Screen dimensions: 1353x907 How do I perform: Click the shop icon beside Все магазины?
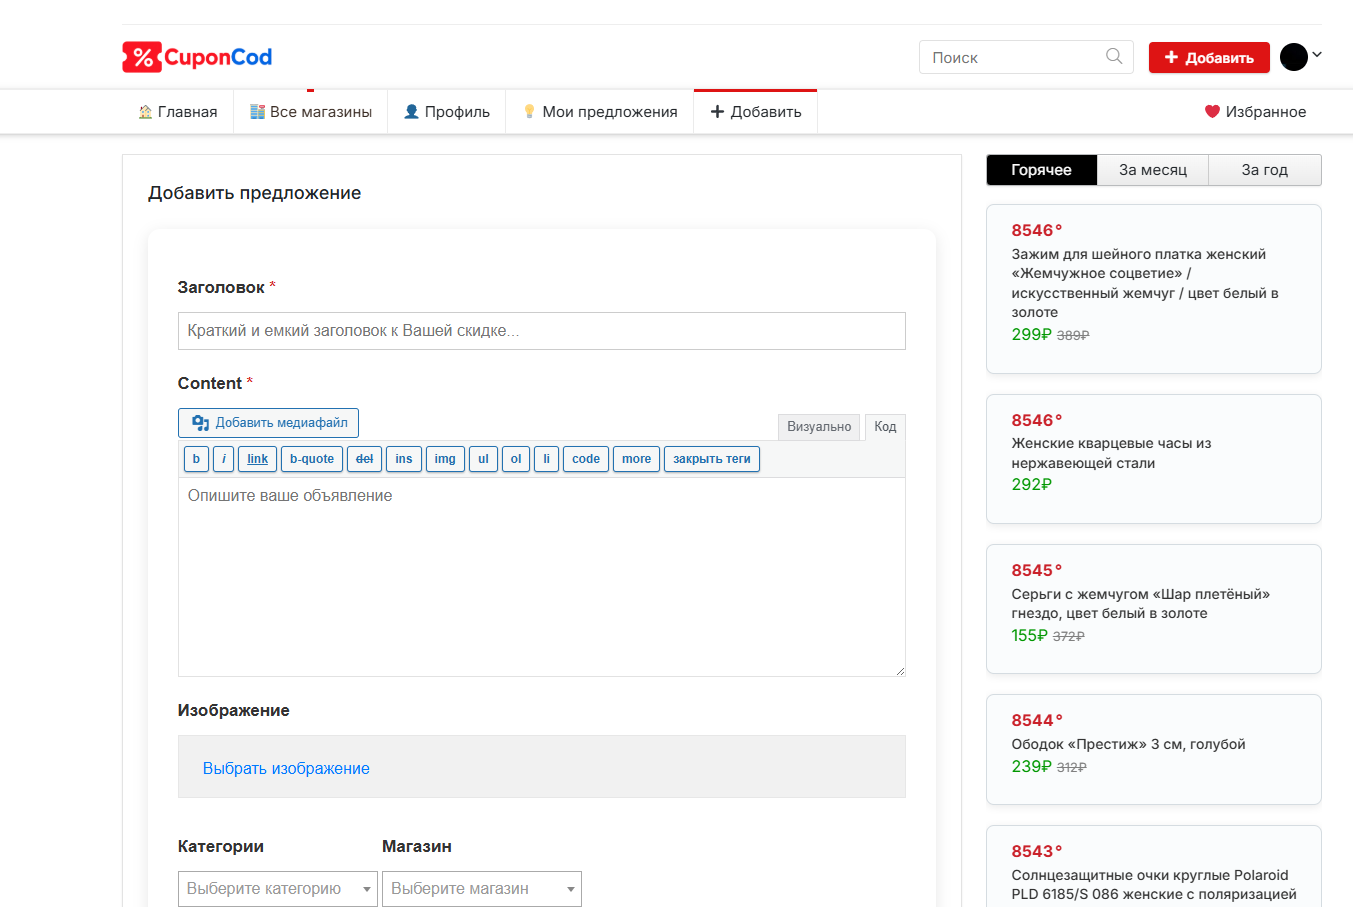(257, 112)
